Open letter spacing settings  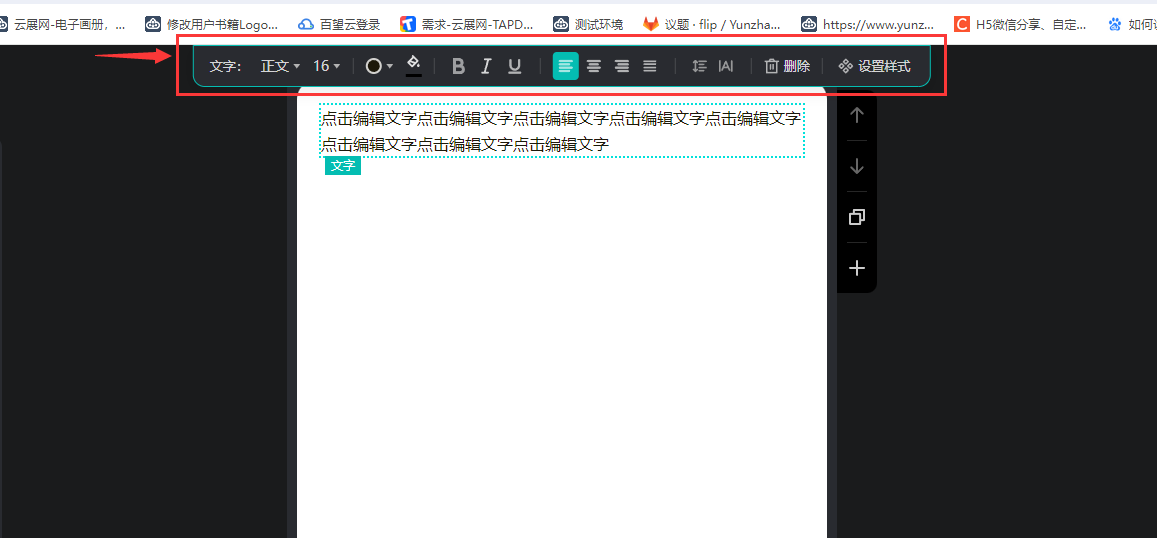tap(726, 66)
